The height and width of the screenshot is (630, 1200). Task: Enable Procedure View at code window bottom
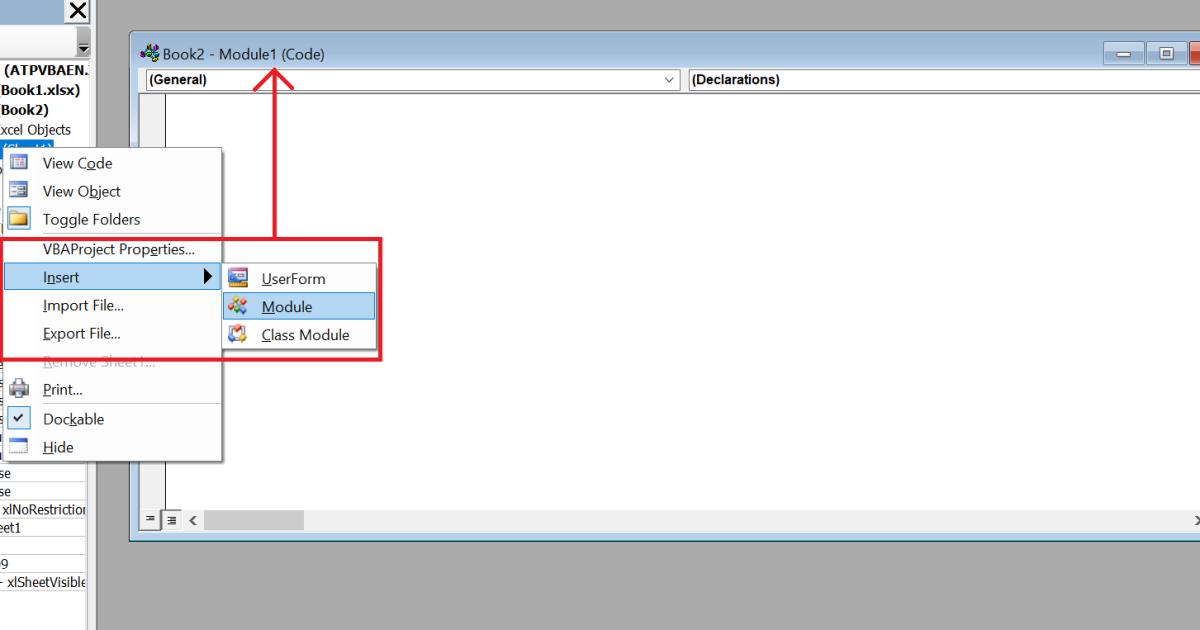[x=150, y=519]
